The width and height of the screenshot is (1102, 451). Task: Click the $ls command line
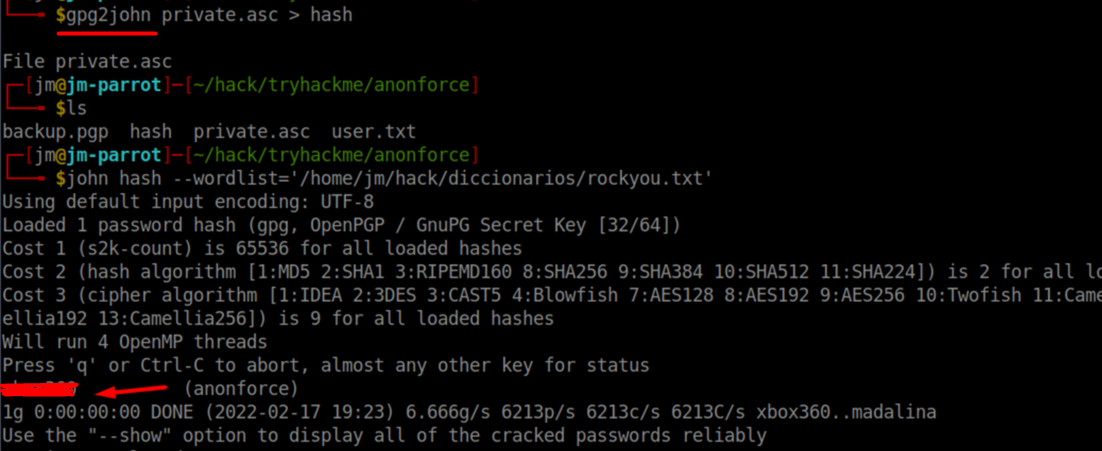(x=72, y=109)
